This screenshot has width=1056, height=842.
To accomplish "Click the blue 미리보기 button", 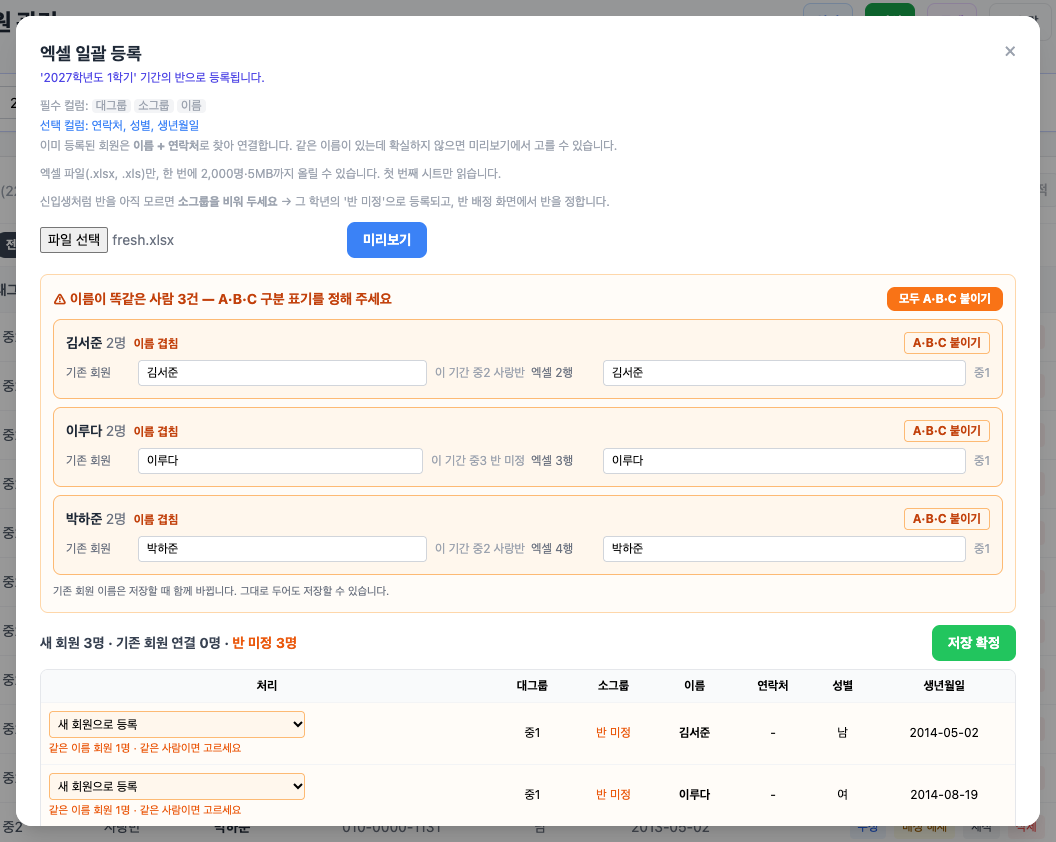I will pos(387,240).
